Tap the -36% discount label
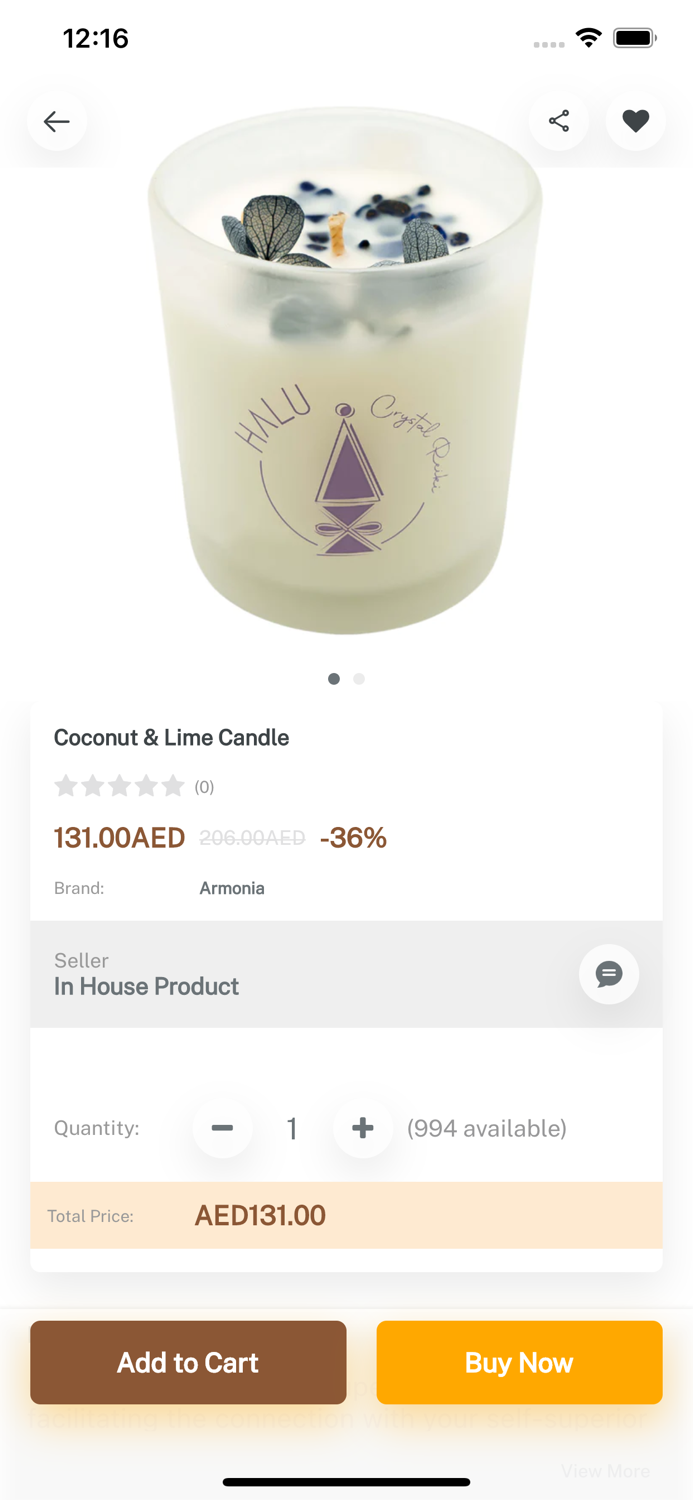This screenshot has height=1500, width=693. pos(353,838)
